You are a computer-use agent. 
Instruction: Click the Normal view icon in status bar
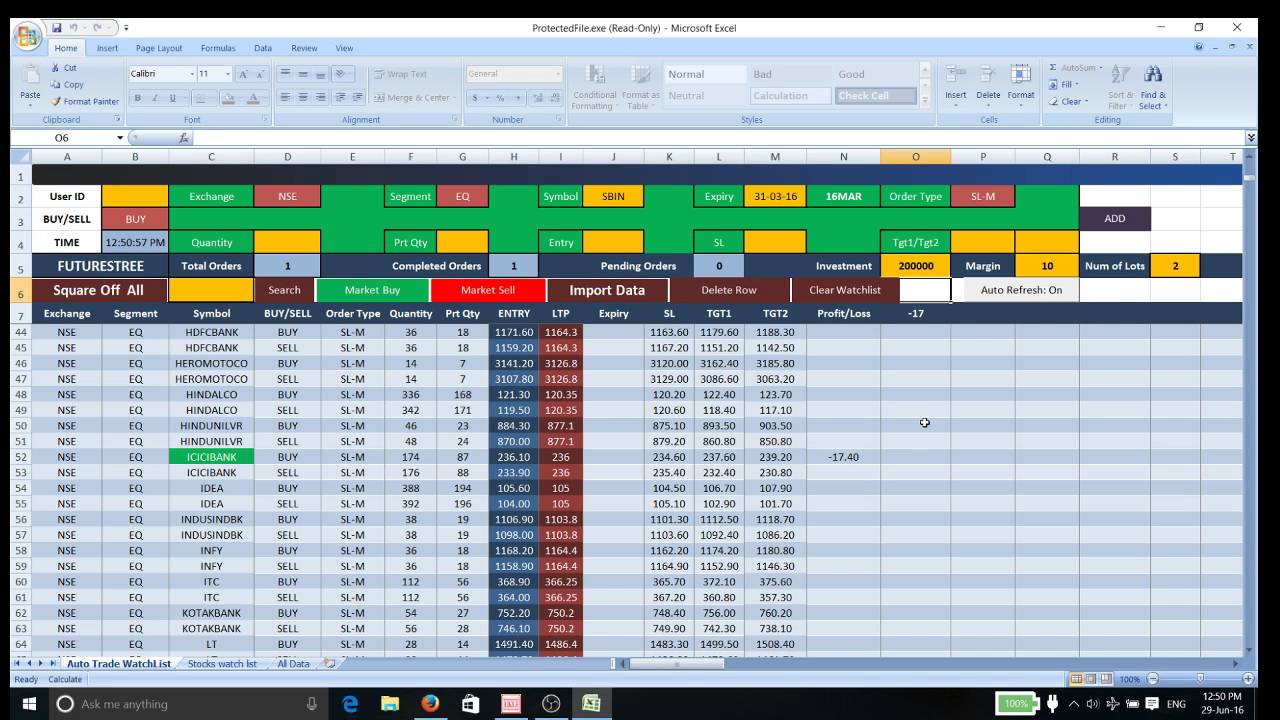[x=1076, y=679]
